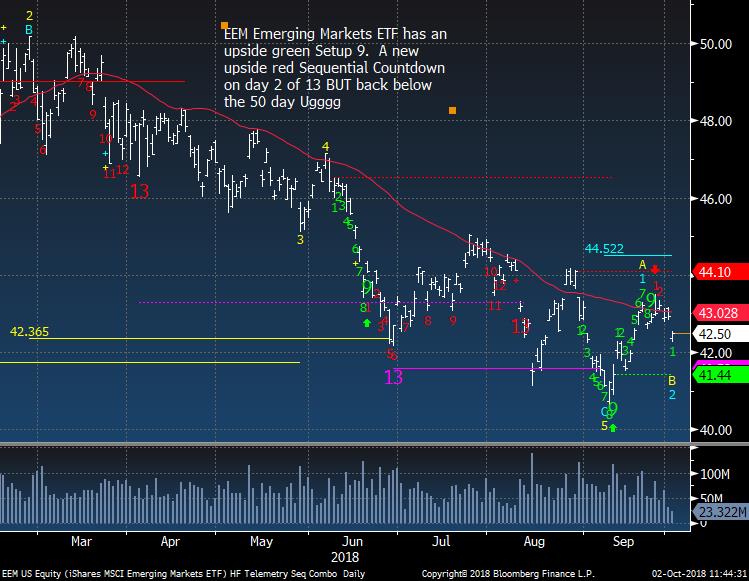Image resolution: width=749 pixels, height=581 pixels.
Task: Click the yellow 42.365 level label
Action: point(29,332)
